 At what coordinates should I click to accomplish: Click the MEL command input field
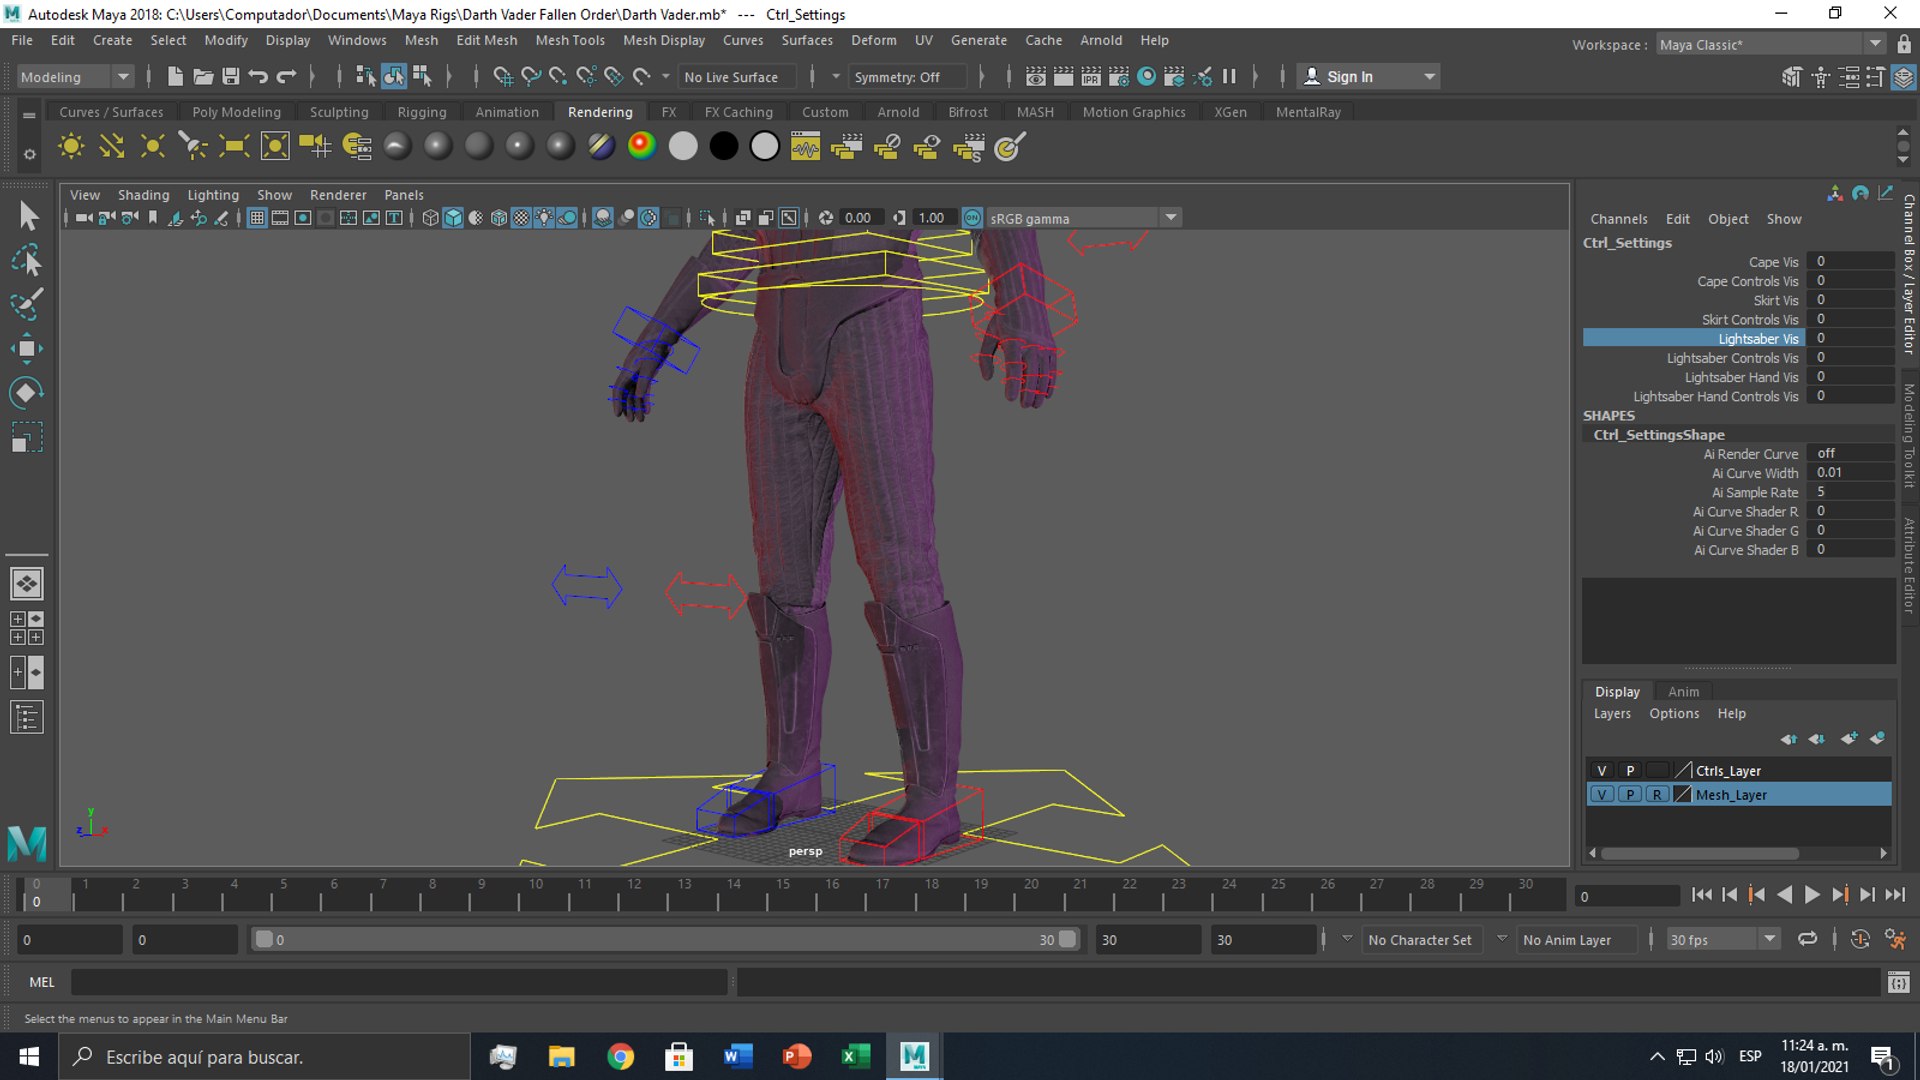[398, 982]
